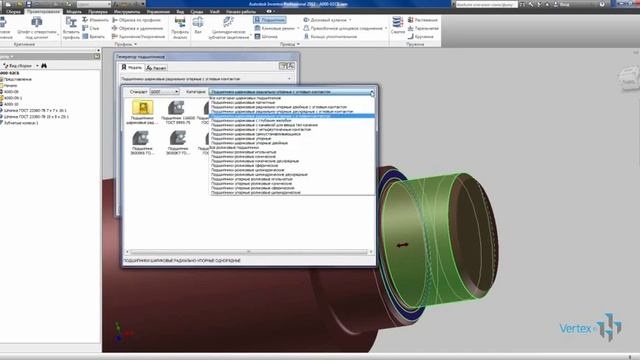
Task: Select the Change (Изменить) frame tool
Action: [95, 20]
